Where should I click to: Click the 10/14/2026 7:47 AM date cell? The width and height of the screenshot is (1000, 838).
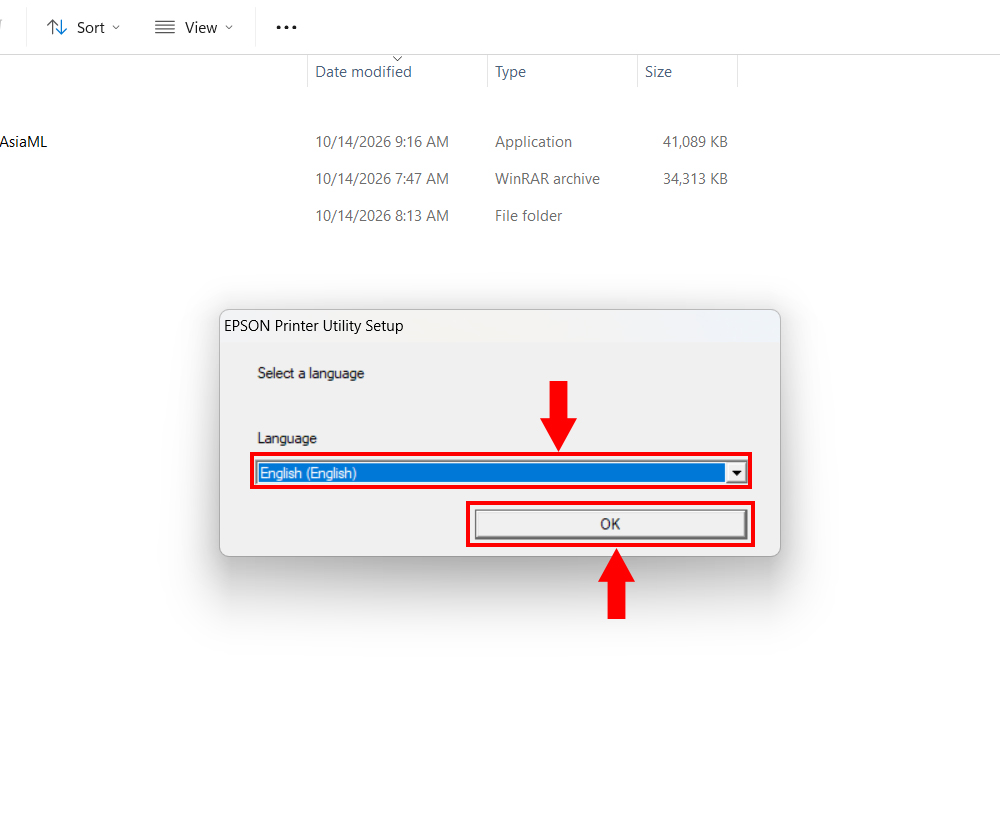[x=382, y=179]
